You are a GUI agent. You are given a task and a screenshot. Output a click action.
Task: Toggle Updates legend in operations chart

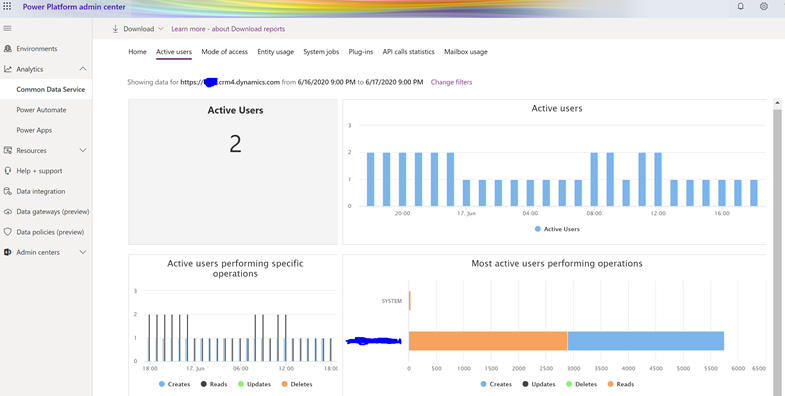click(254, 384)
